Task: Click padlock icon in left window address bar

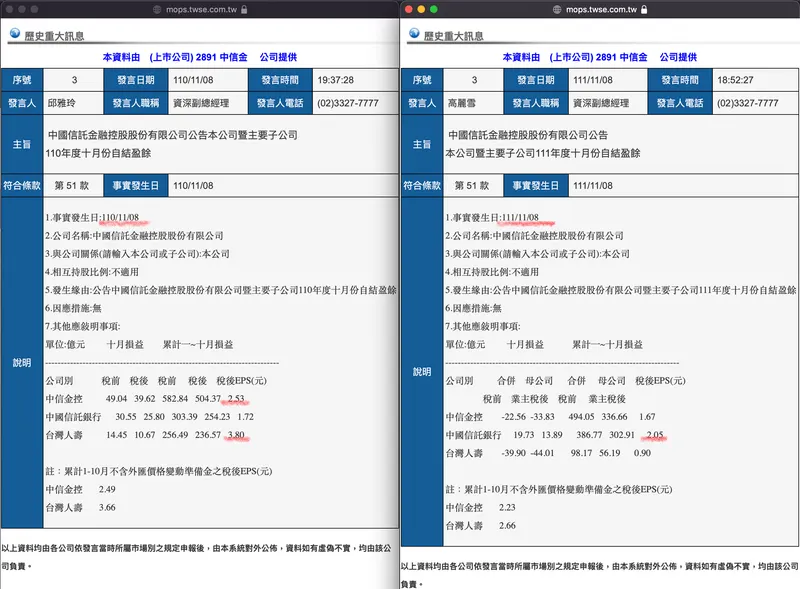Action: 244,9
